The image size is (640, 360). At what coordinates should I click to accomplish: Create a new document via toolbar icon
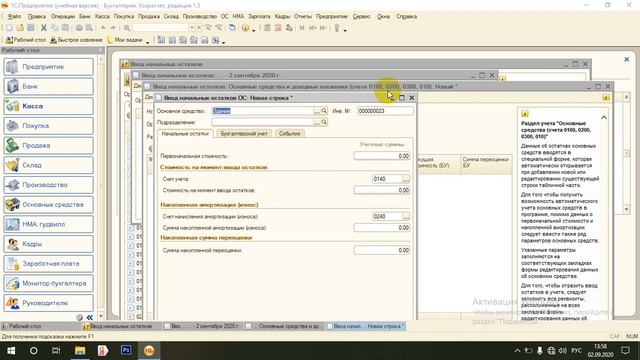click(x=9, y=28)
